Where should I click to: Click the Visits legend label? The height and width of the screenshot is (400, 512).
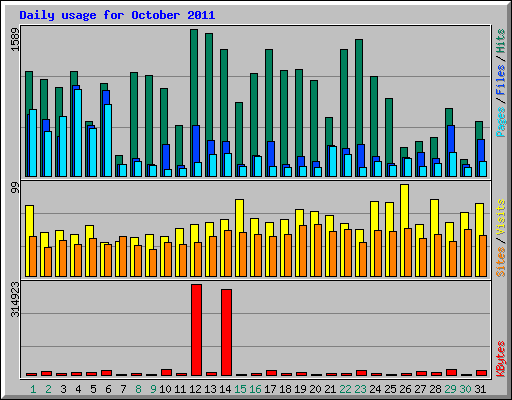501,217
